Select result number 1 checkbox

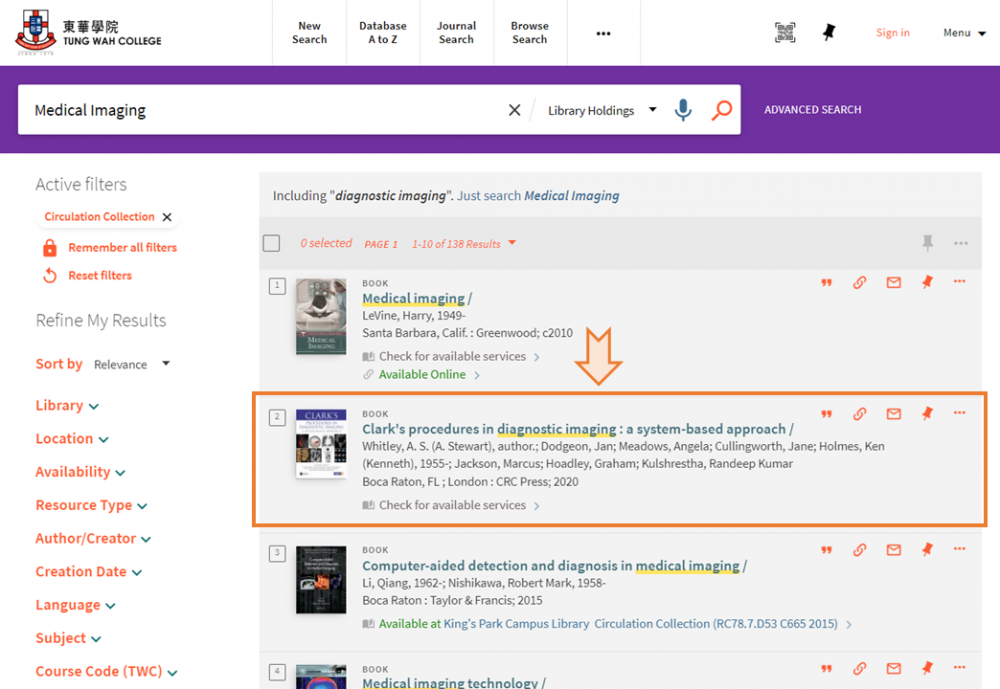277,286
